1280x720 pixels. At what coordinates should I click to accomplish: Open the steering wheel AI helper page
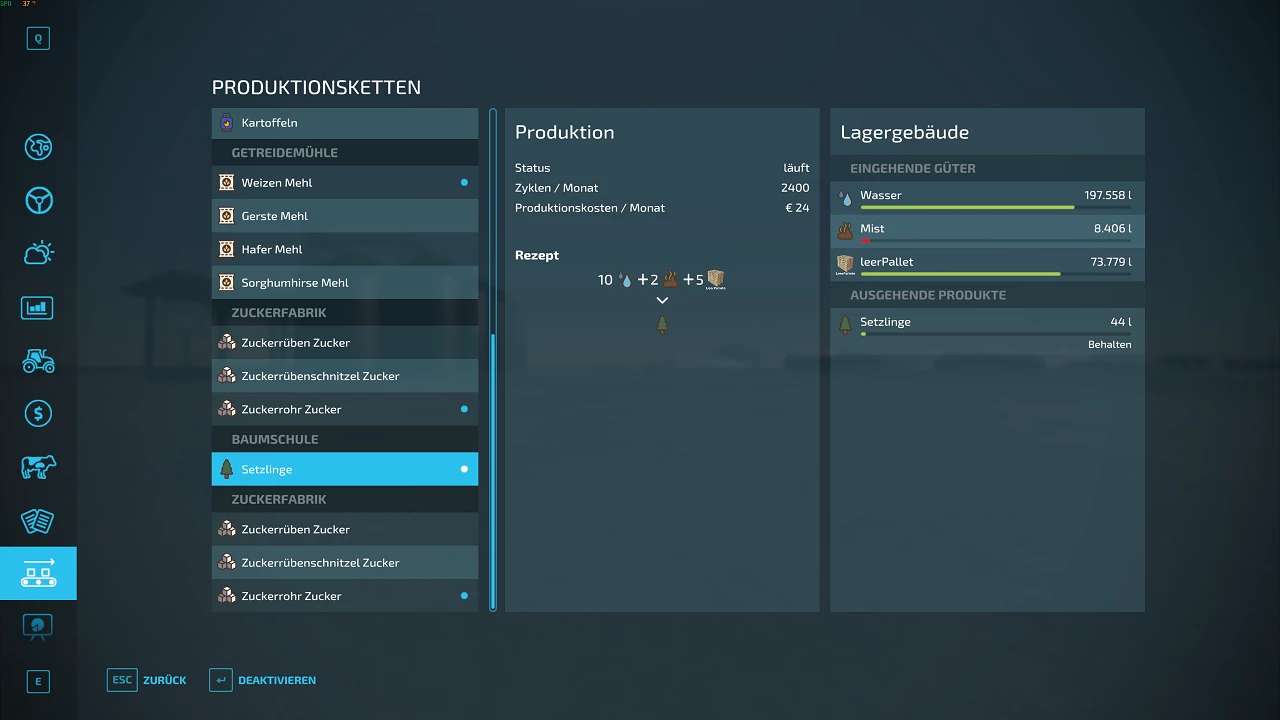[x=38, y=201]
